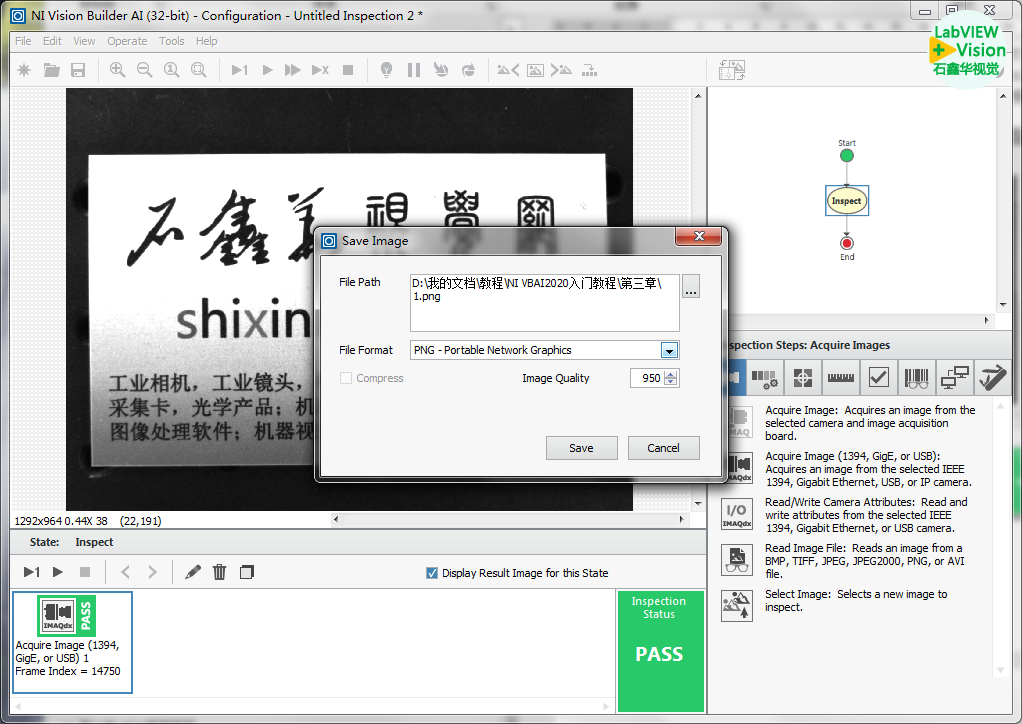The image size is (1022, 724).
Task: Expand the File Format dropdown
Action: click(669, 351)
